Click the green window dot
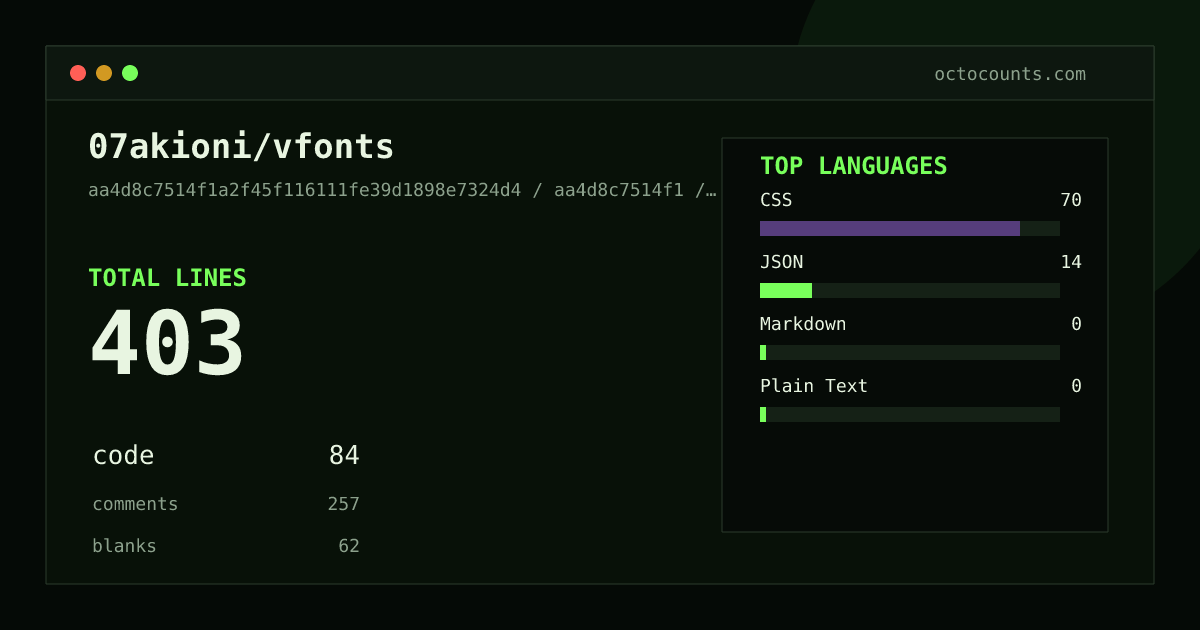The height and width of the screenshot is (630, 1200). click(130, 73)
